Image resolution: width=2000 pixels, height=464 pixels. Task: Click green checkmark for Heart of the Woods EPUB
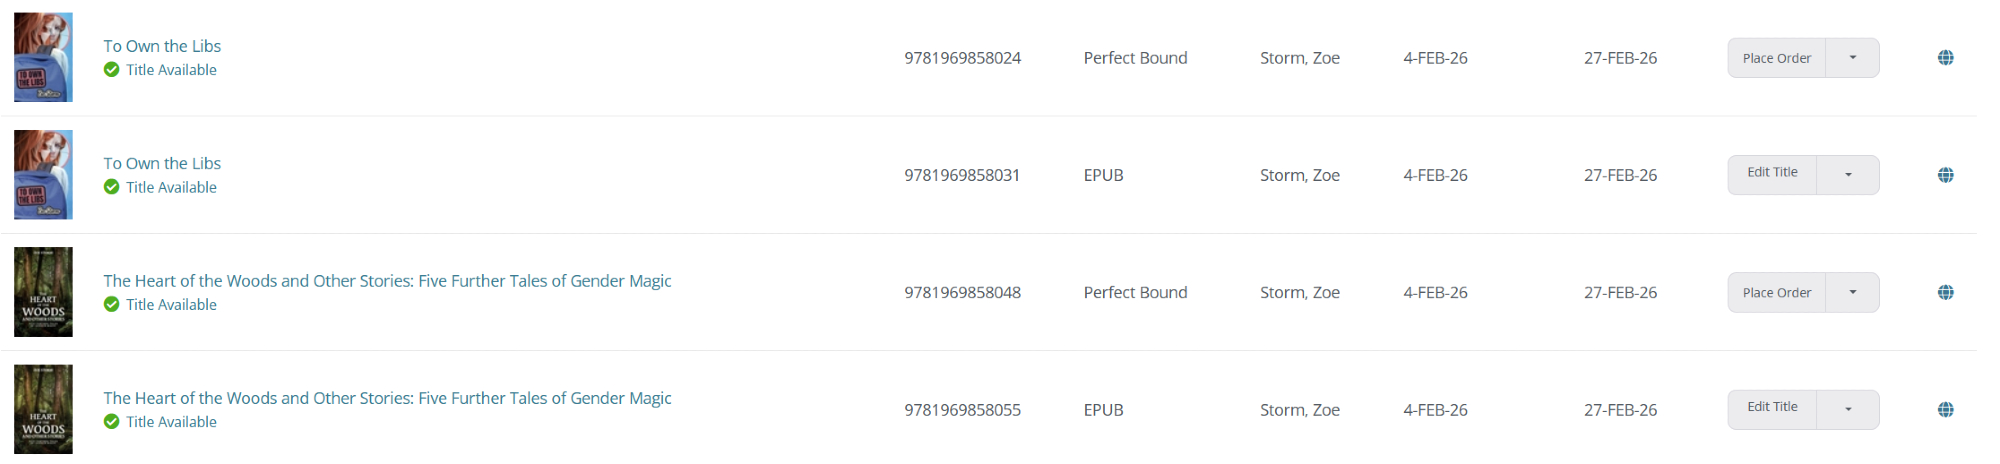112,422
